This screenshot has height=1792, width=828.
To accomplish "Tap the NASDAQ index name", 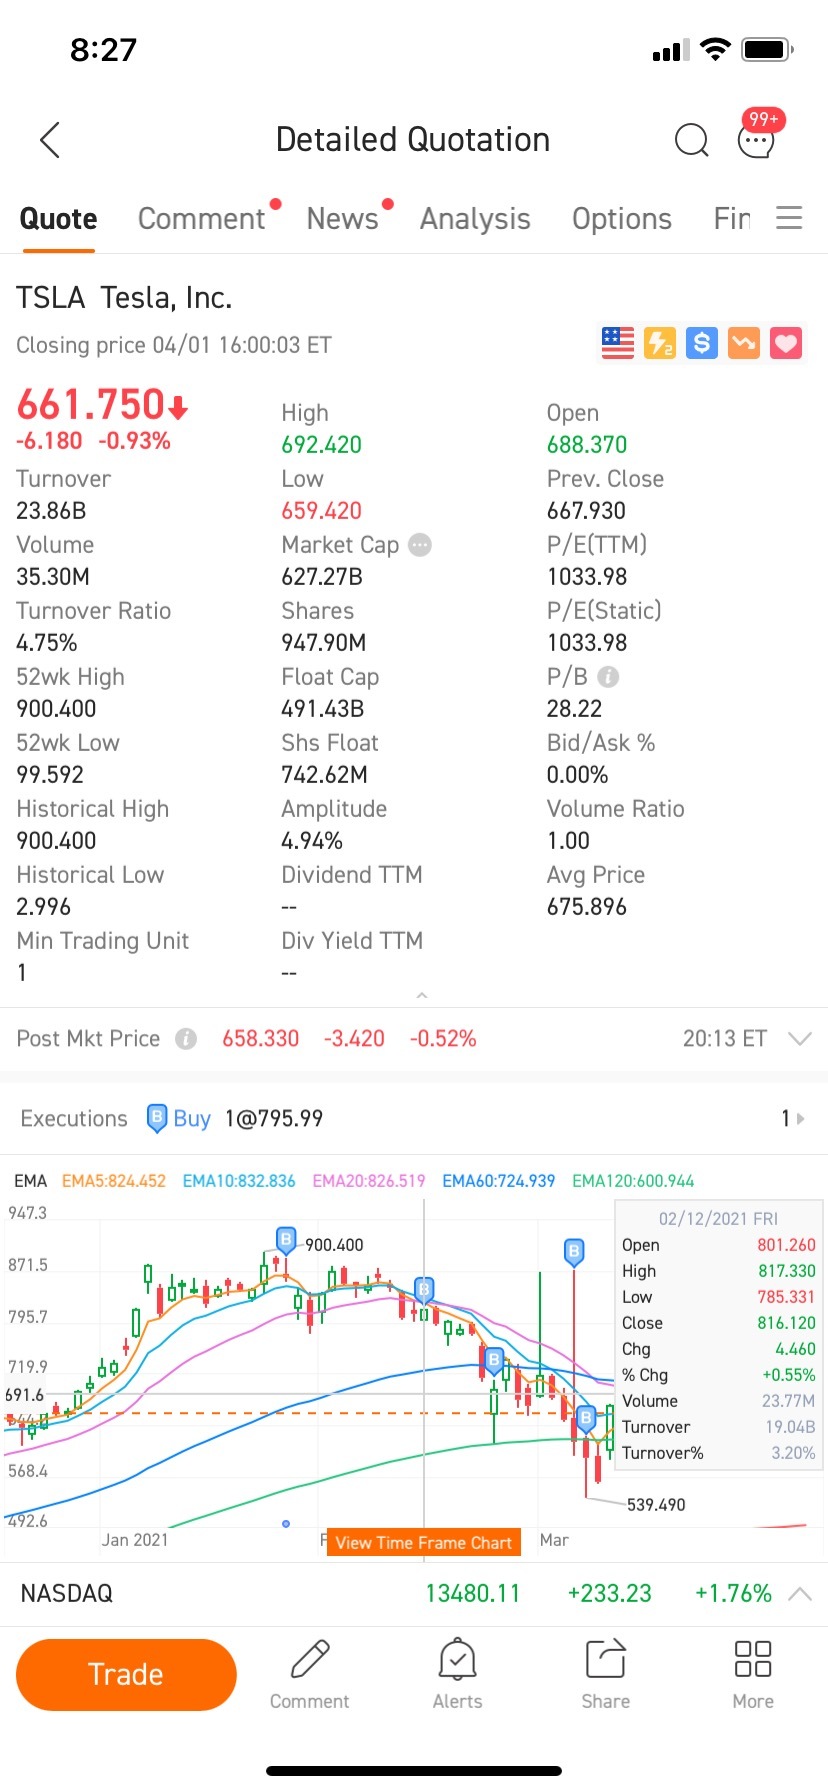I will point(67,1593).
